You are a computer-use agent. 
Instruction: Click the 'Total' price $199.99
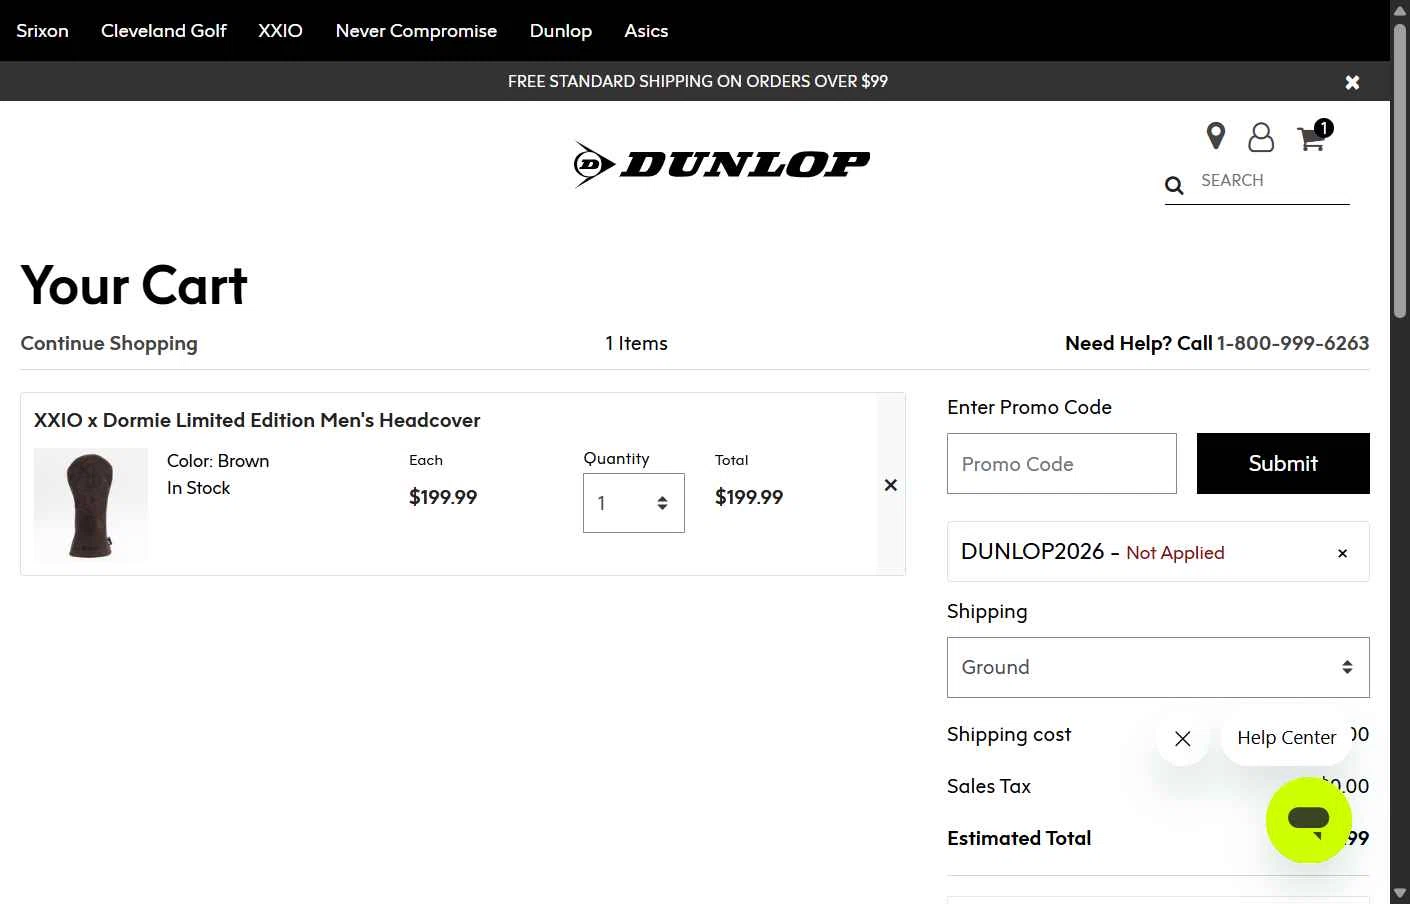point(749,497)
